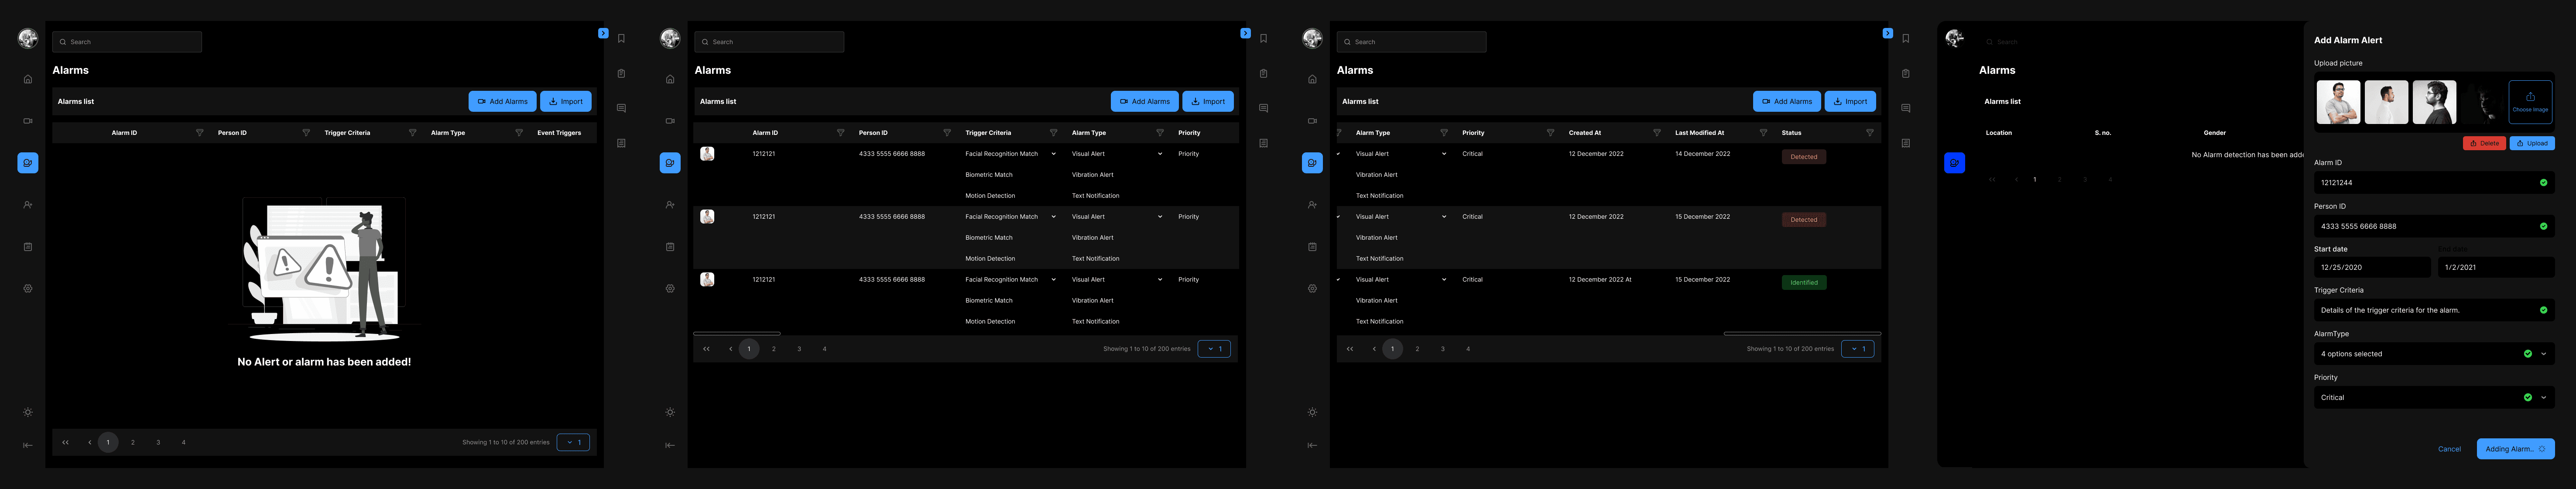Select the side-profile man picture thumbnail

pyautogui.click(x=2386, y=102)
